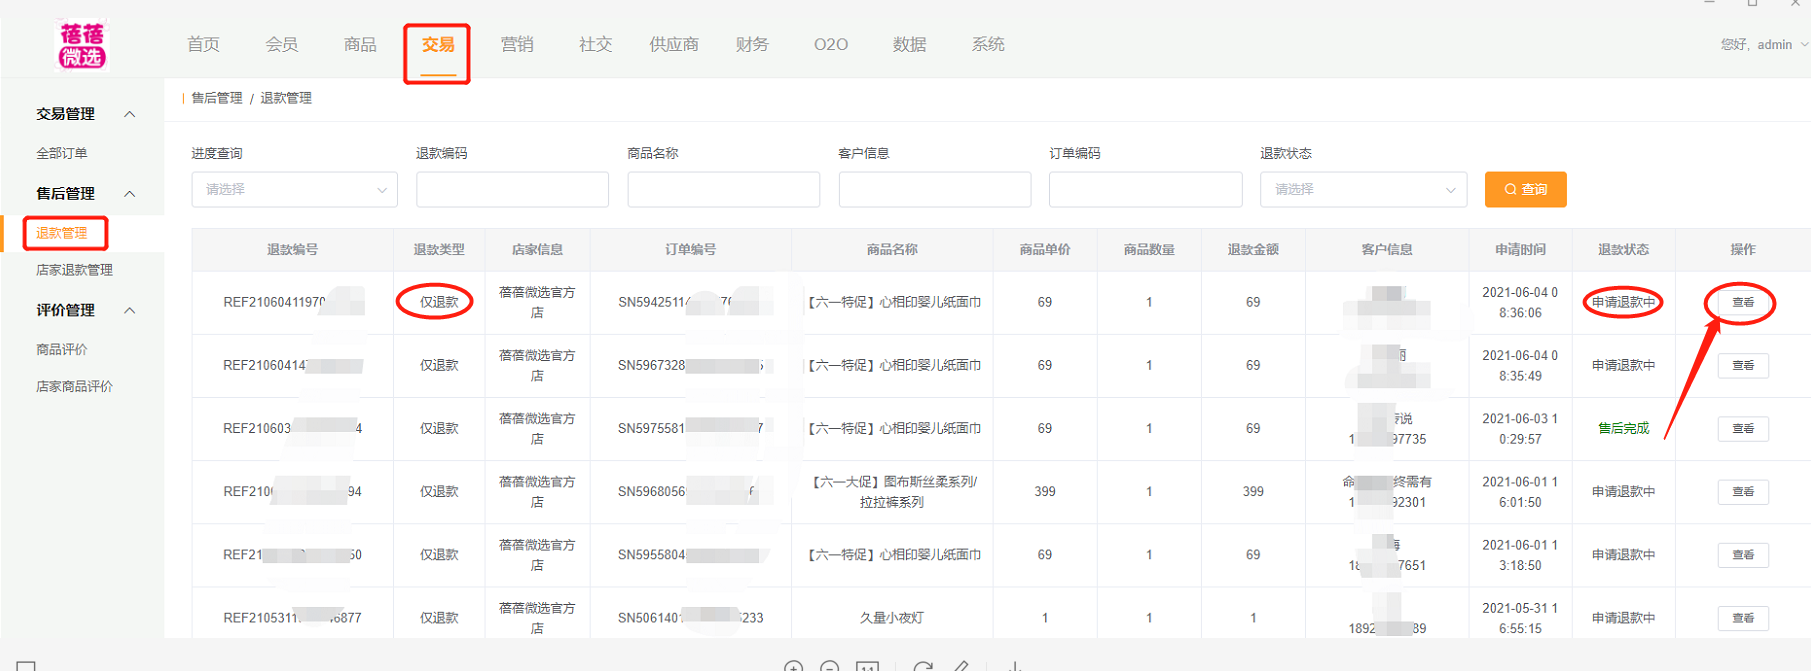The image size is (1811, 671).
Task: Click the 【六一大促】固布斯丝柔系列 product name
Action: click(892, 492)
